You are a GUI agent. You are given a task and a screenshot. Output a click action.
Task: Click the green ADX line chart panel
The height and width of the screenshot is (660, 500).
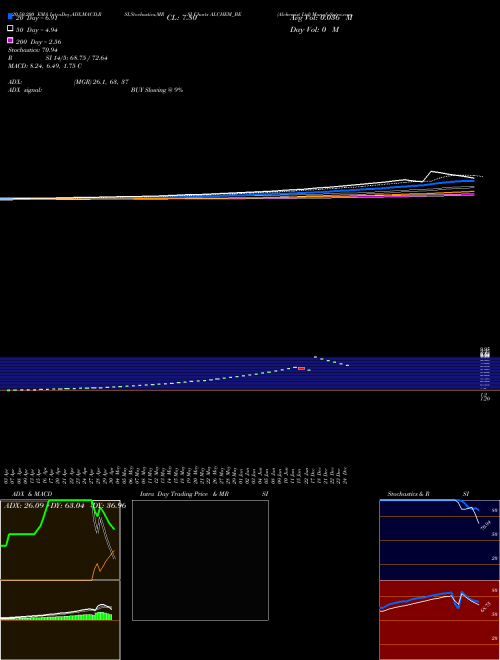click(60, 540)
